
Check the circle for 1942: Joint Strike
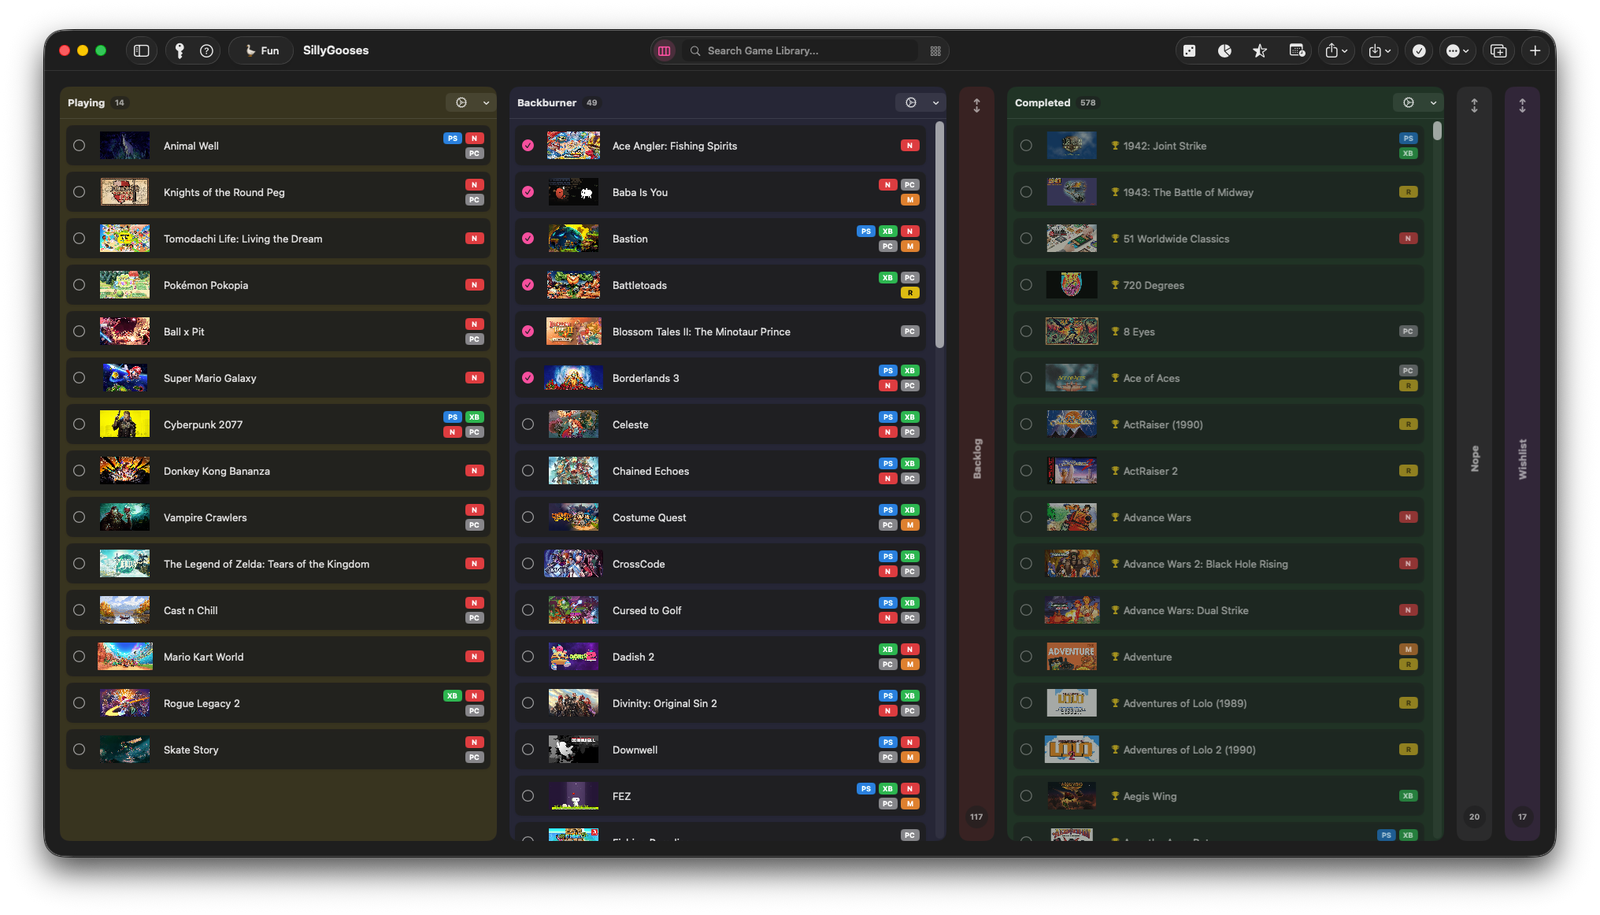(1026, 146)
